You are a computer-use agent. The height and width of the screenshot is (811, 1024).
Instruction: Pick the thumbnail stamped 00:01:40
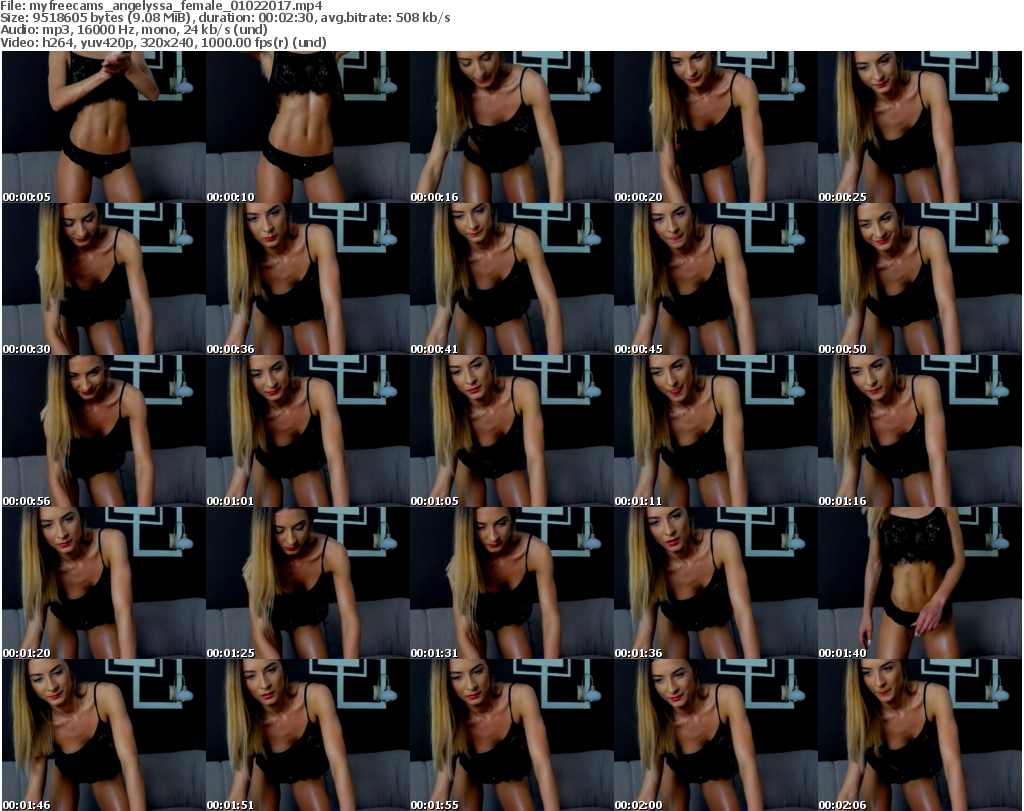click(x=920, y=583)
